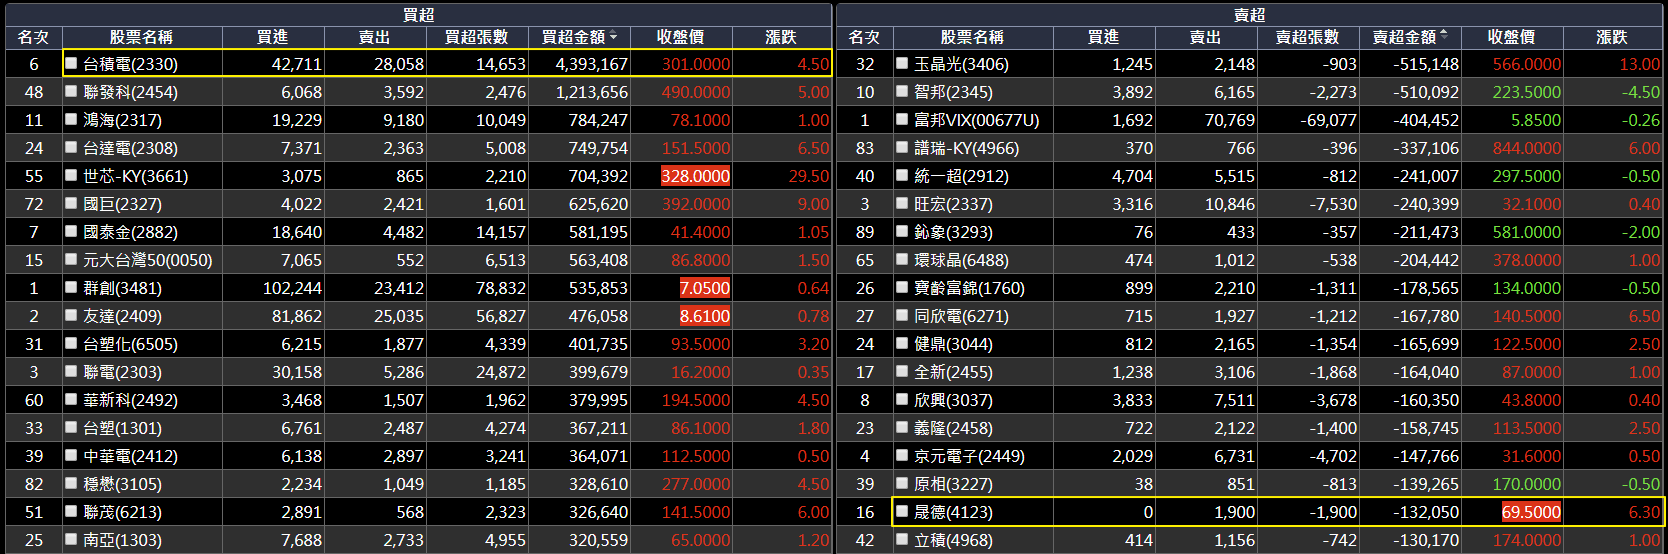Open stock 同欣電(6271)
1668x554 pixels.
pos(961,316)
